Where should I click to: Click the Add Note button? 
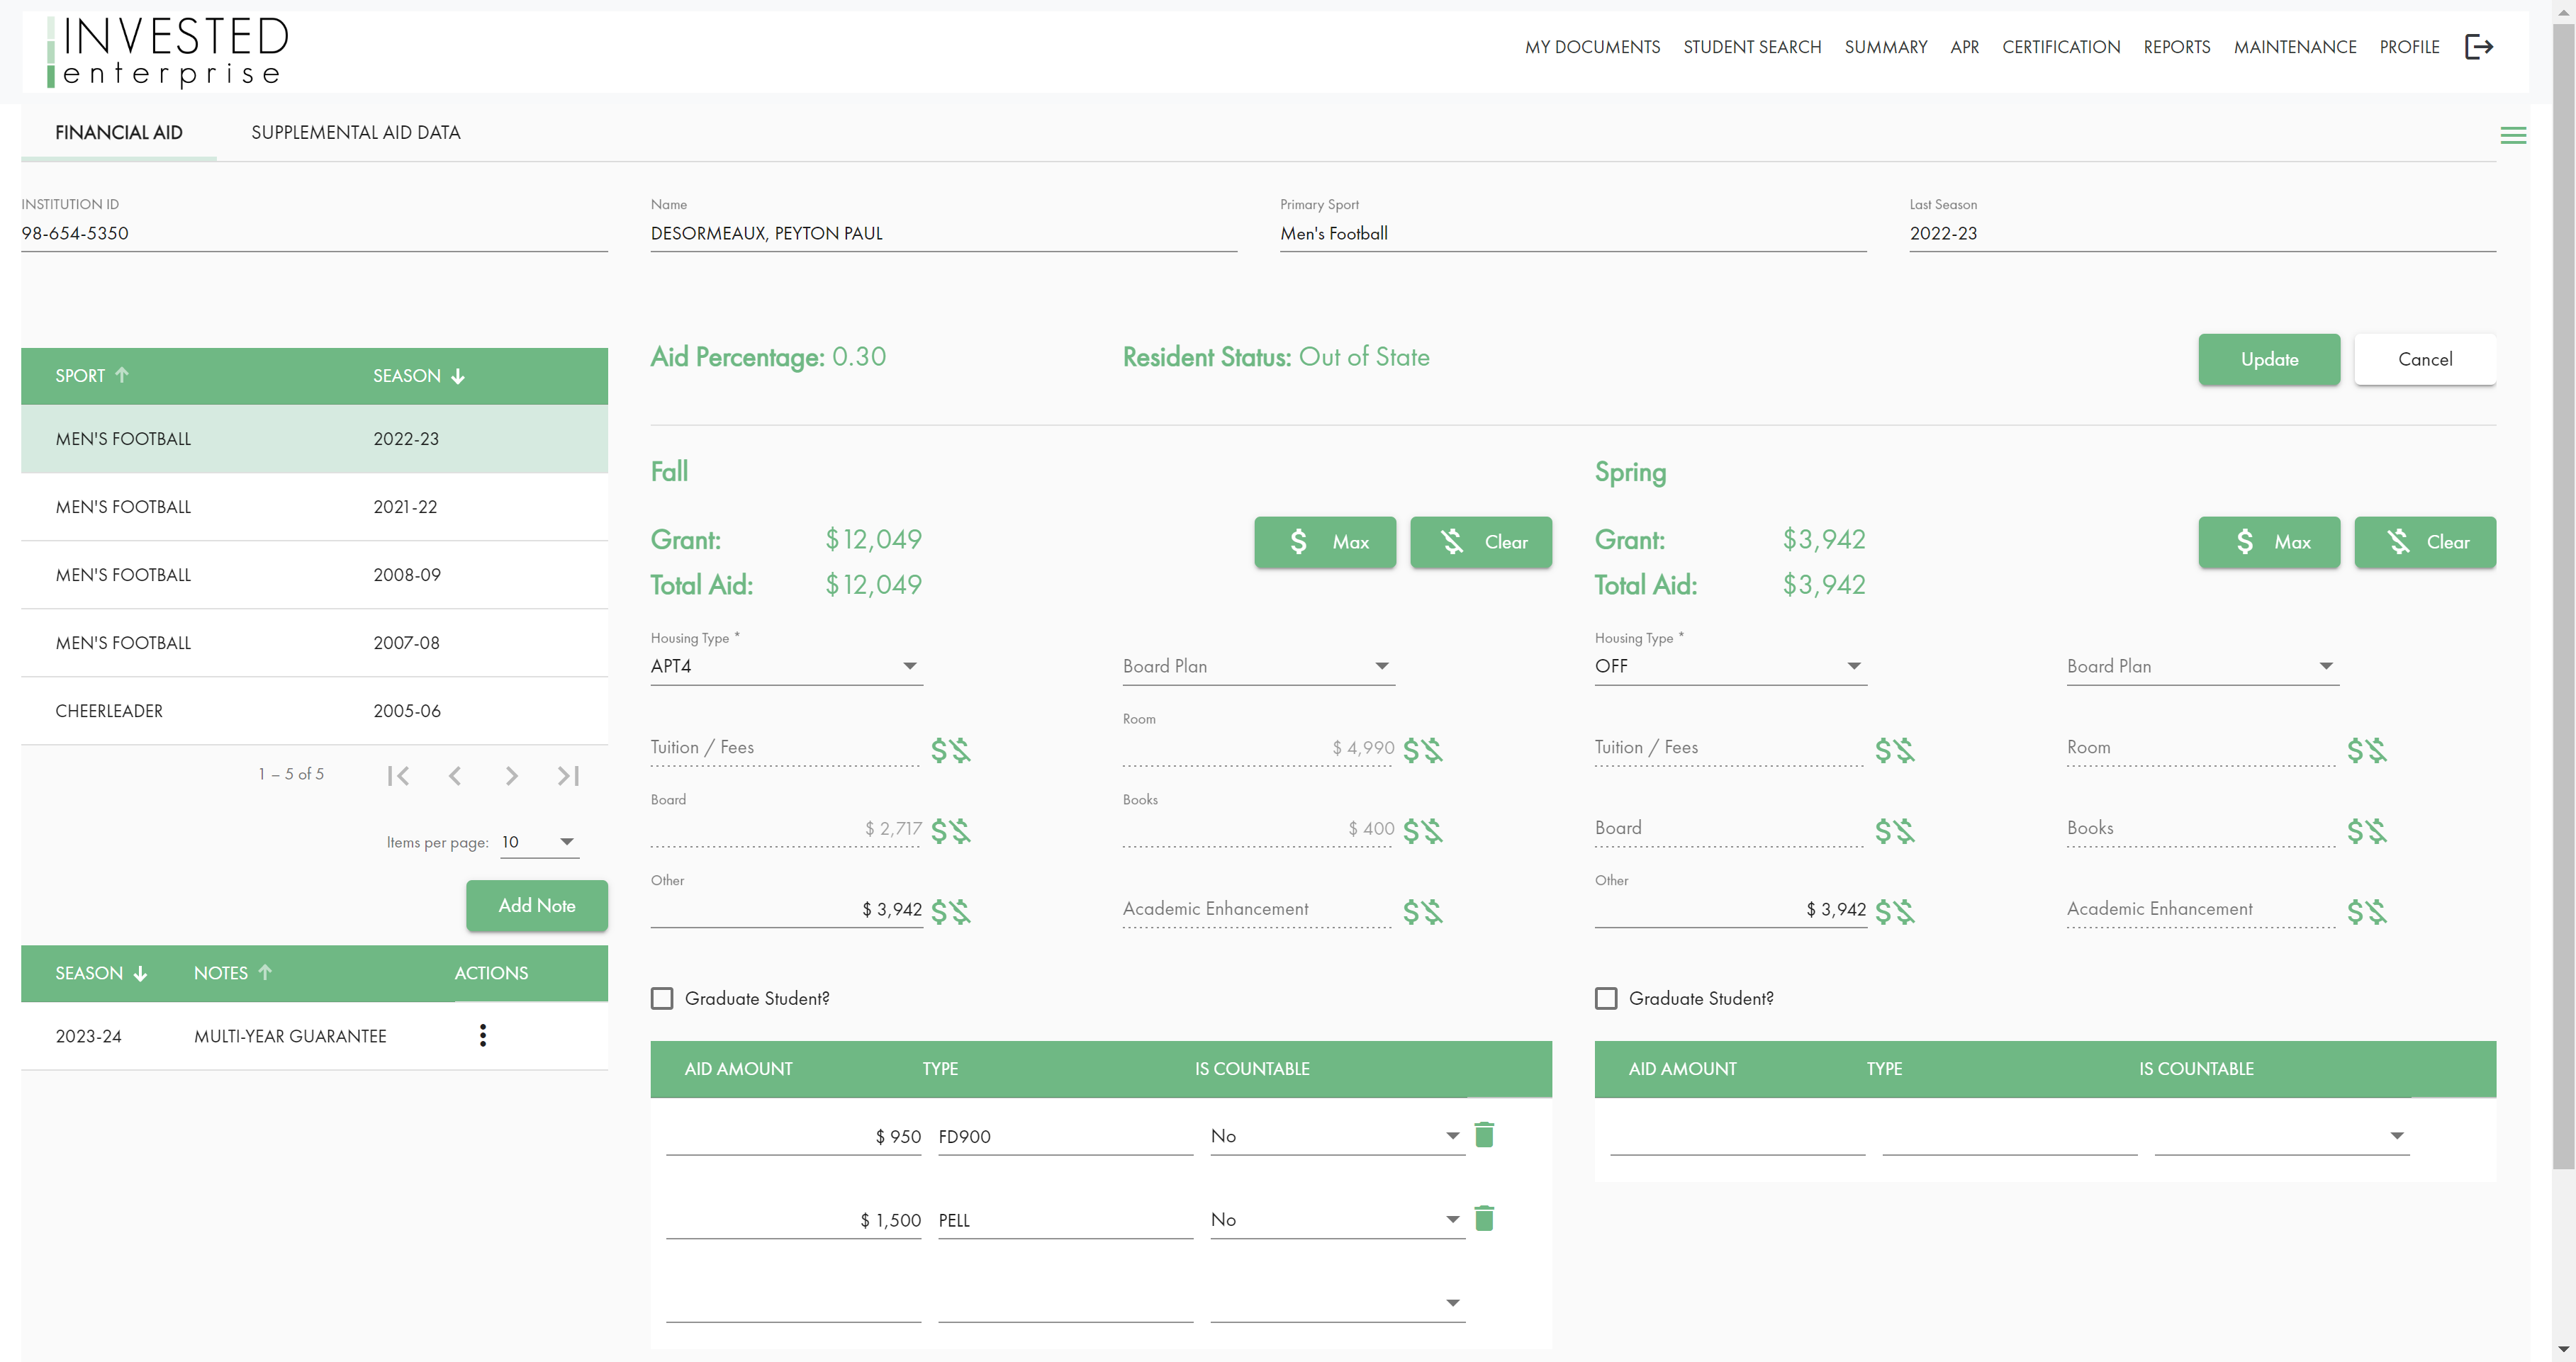536,905
